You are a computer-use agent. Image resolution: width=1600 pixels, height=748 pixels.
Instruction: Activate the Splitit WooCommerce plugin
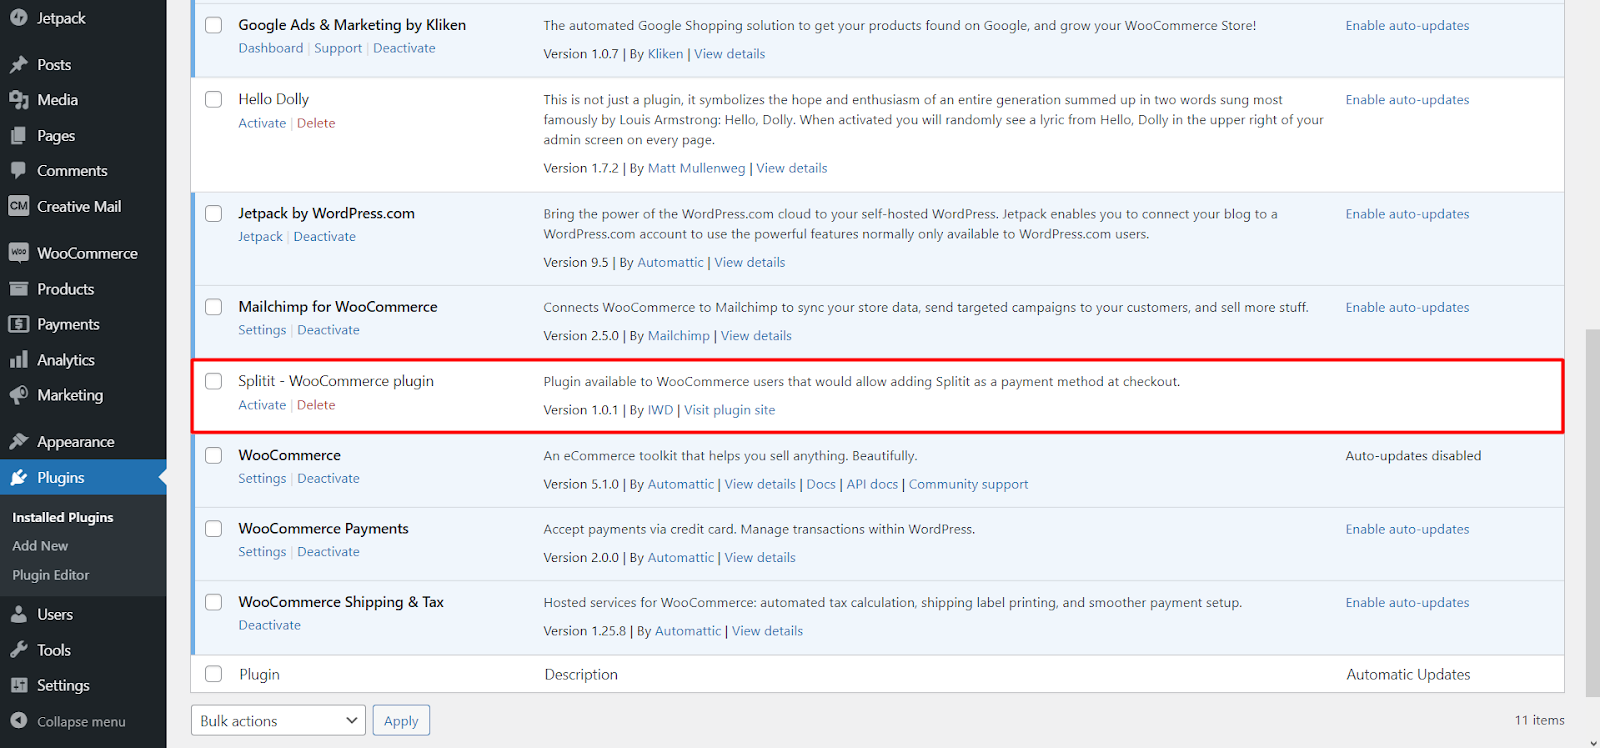(x=262, y=405)
